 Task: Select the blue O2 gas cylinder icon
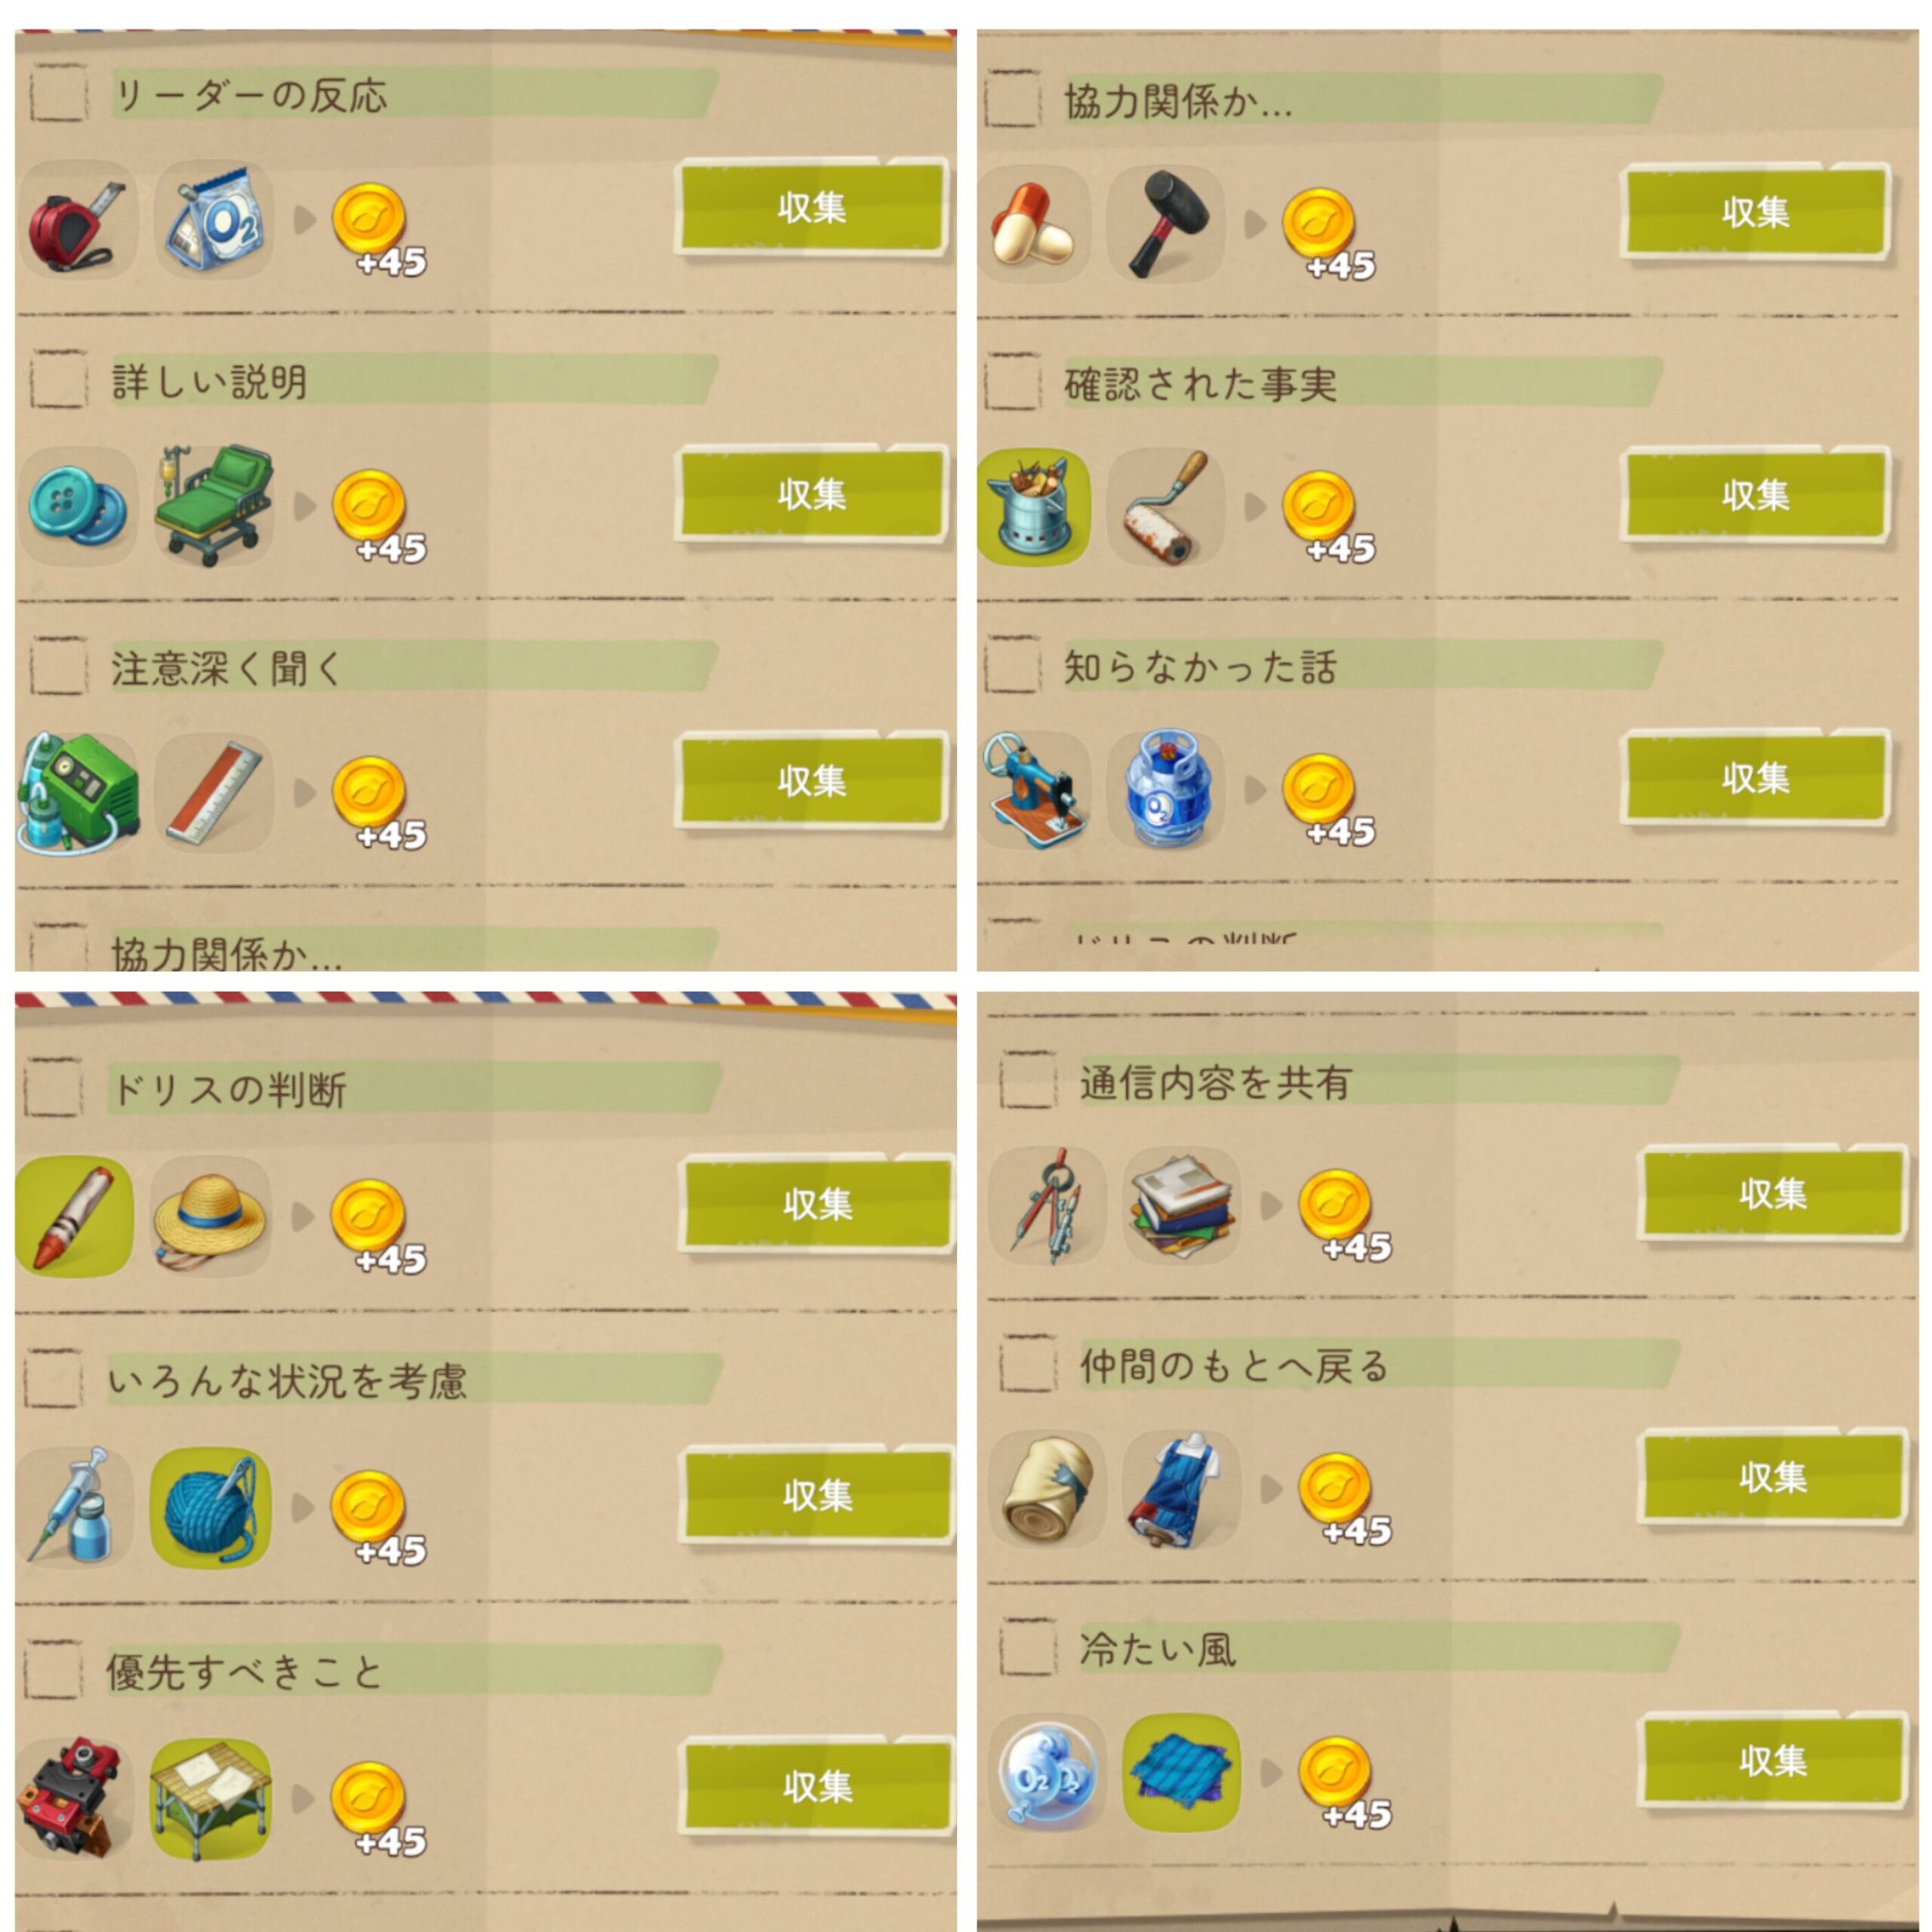click(1167, 790)
